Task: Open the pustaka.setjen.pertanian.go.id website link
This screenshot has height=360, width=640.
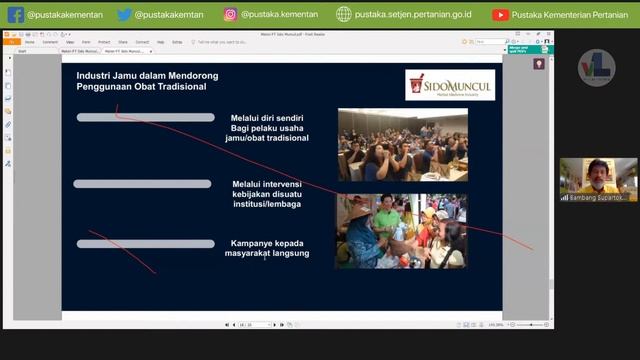Action: click(404, 15)
